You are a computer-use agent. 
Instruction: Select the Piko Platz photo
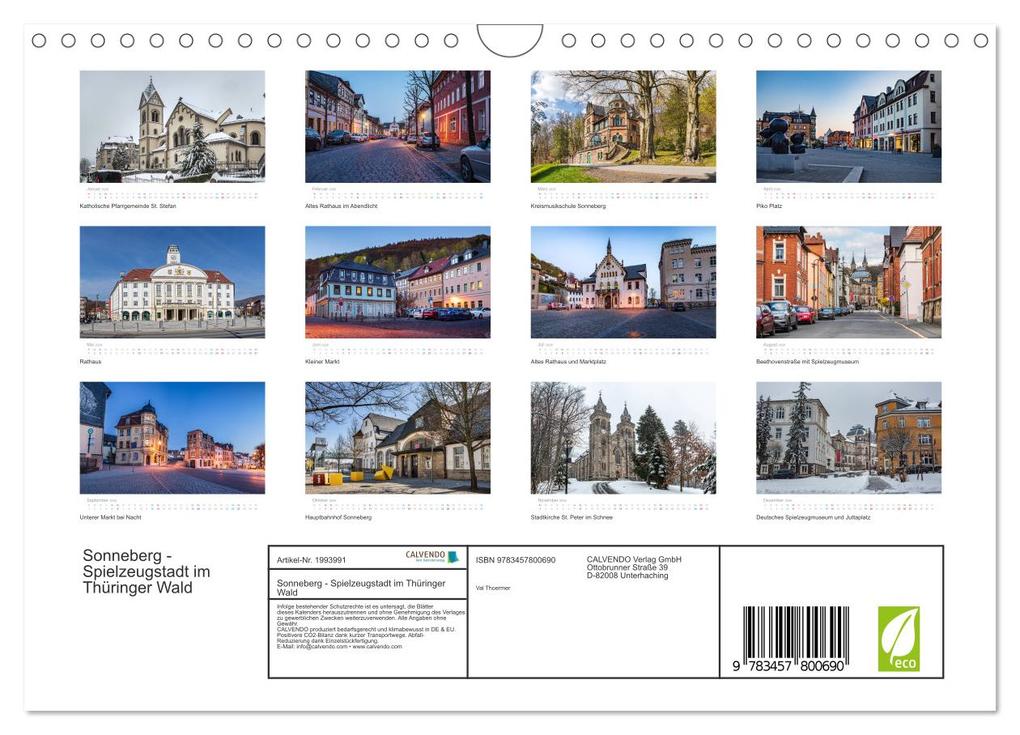pyautogui.click(x=848, y=126)
